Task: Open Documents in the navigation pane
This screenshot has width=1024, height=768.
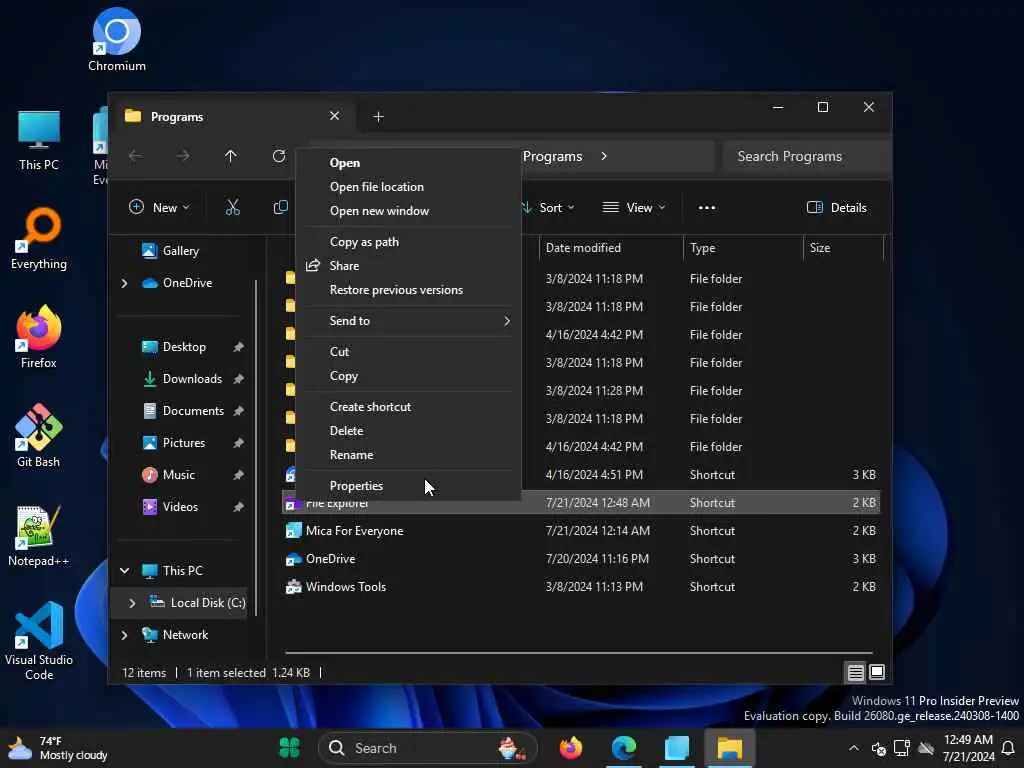Action: pos(184,411)
